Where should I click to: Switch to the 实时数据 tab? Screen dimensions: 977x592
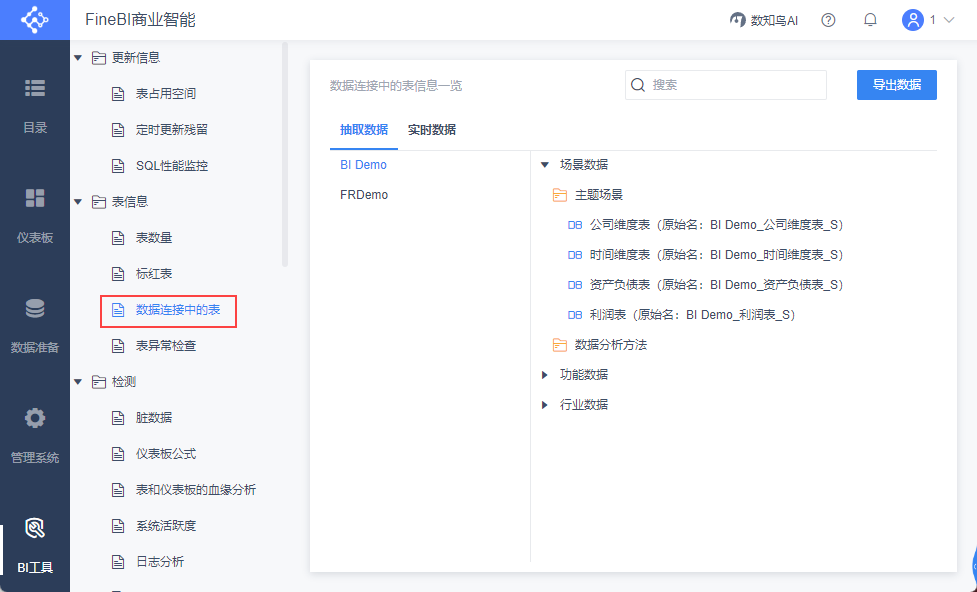(432, 130)
